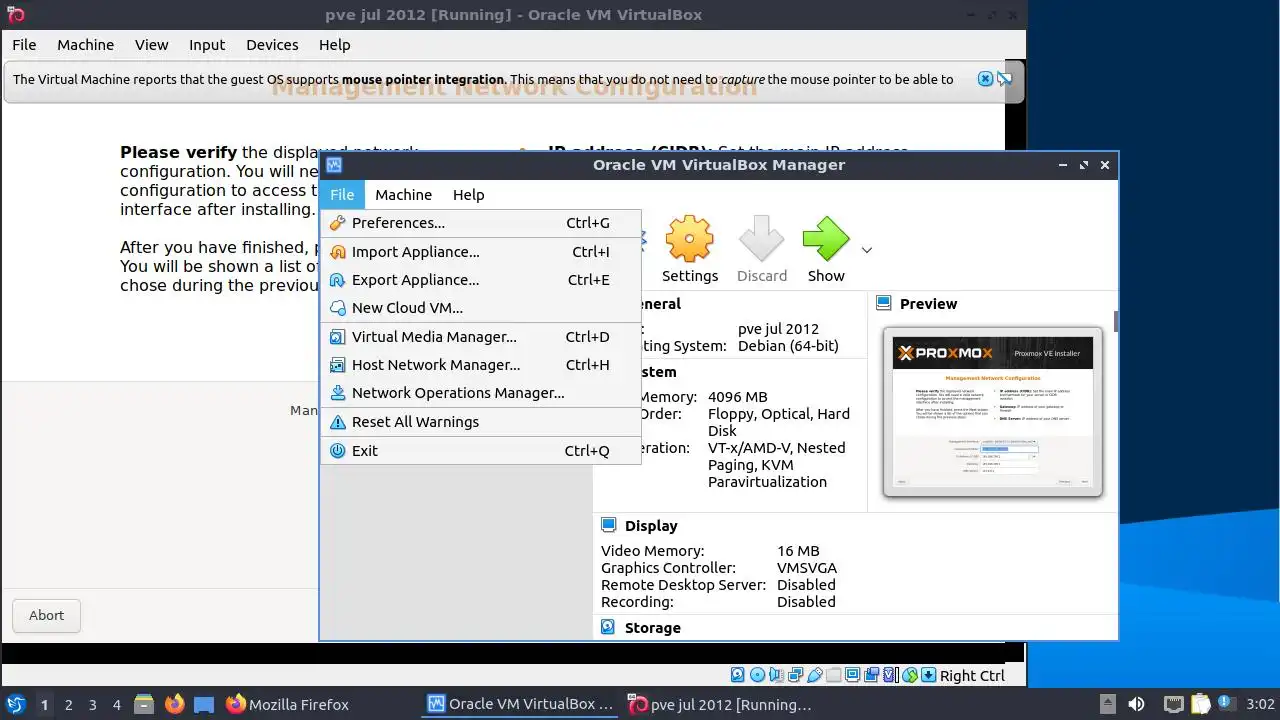Click keyboard capture arrow status icon
Screen dimensions: 1280x720
point(929,675)
